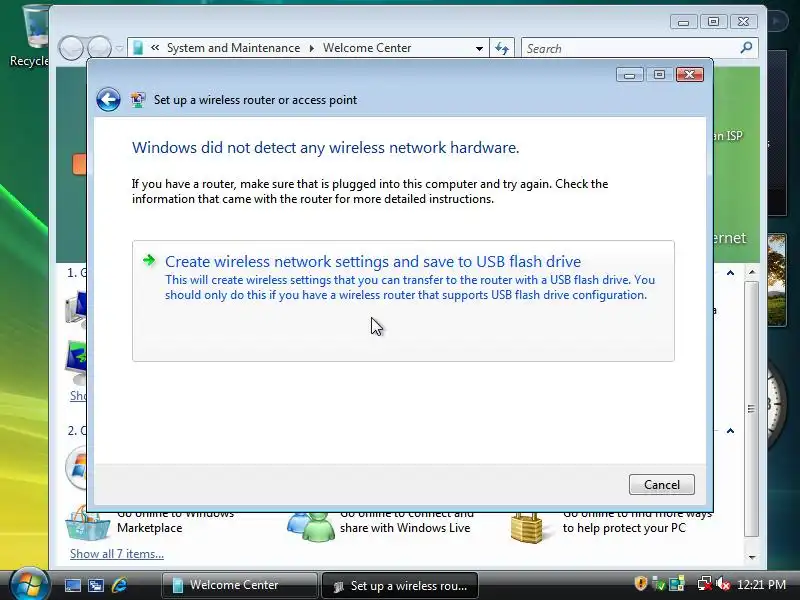Click the Welcome Center address bar icon
This screenshot has height=600, width=800.
click(x=138, y=48)
